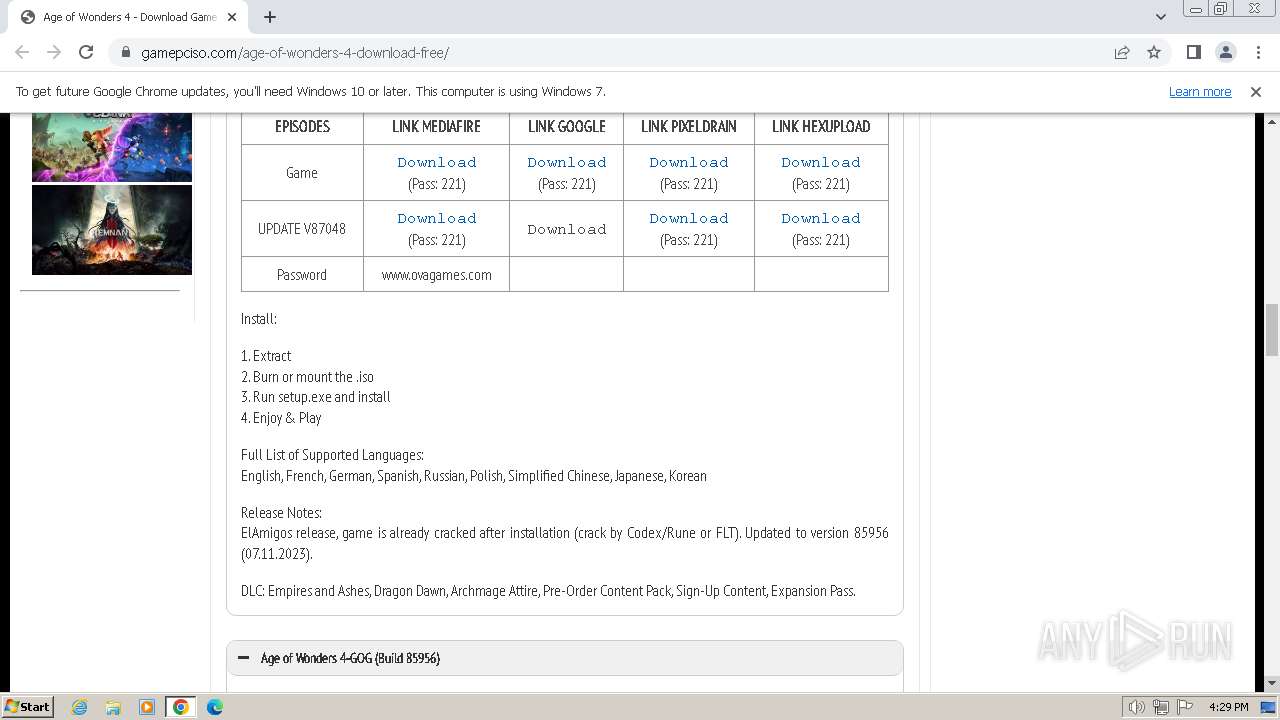
Task: Reload the current page
Action: tap(86, 52)
